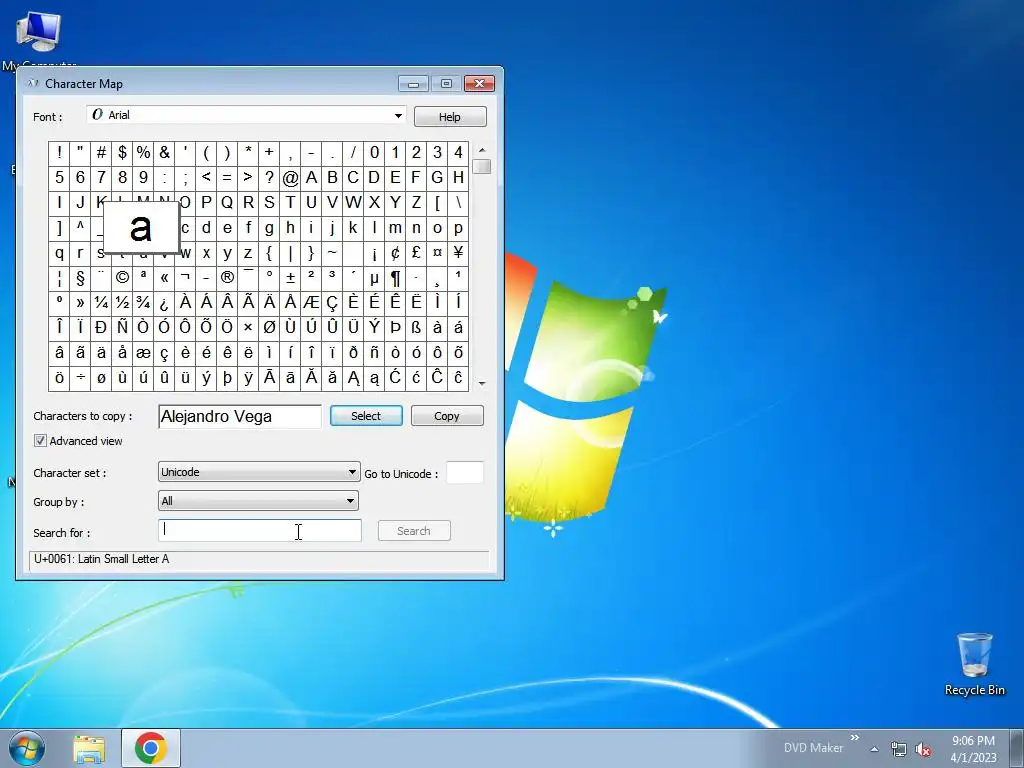The image size is (1024, 768).
Task: Select the section § character
Action: [80, 278]
